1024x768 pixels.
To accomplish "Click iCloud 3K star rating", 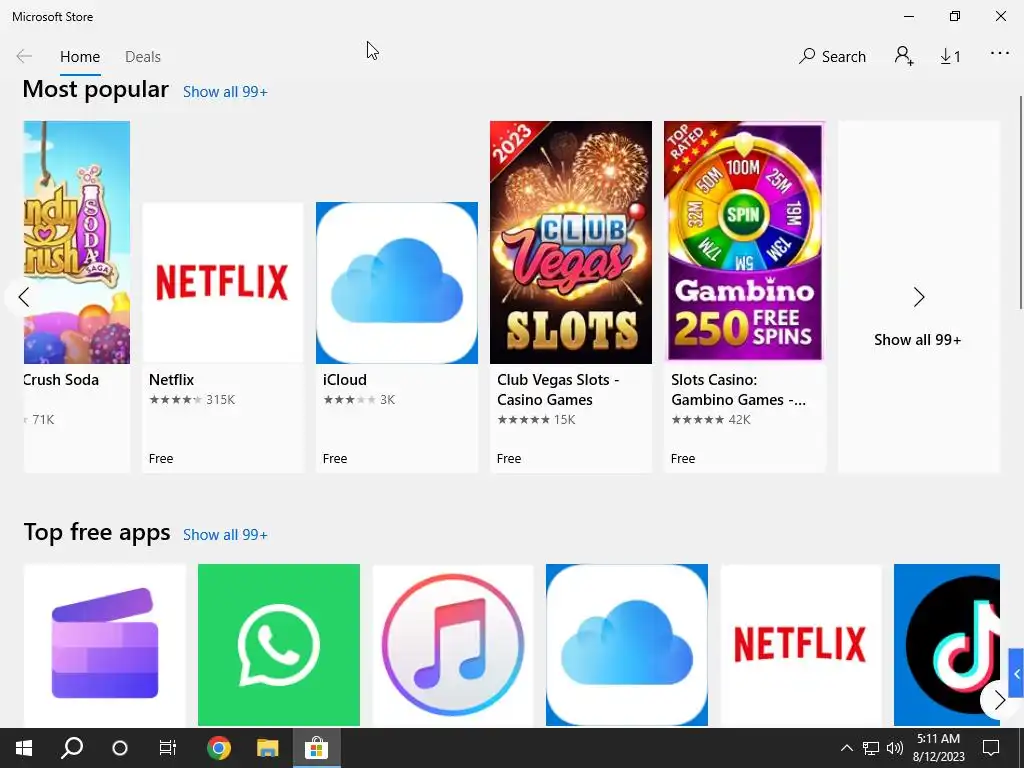I will tap(359, 400).
